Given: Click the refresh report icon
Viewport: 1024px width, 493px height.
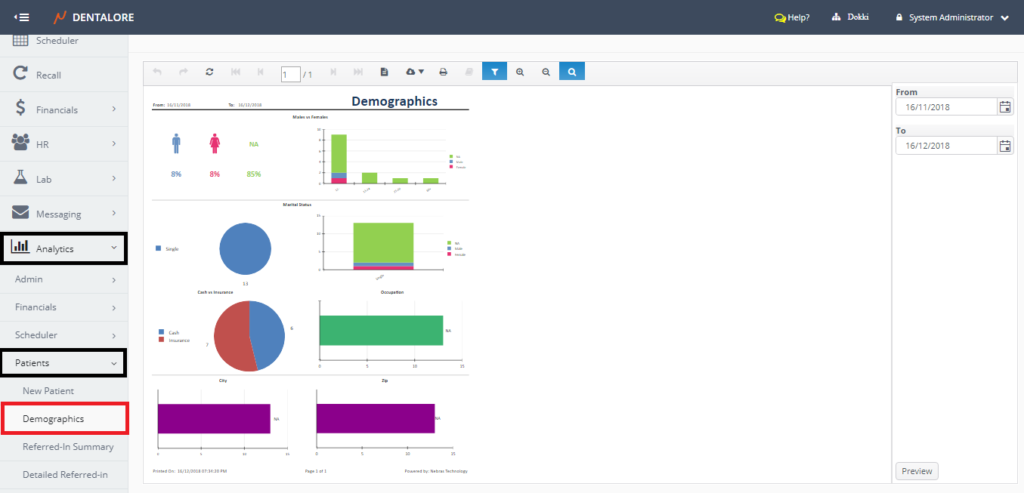Looking at the screenshot, I should pos(209,72).
